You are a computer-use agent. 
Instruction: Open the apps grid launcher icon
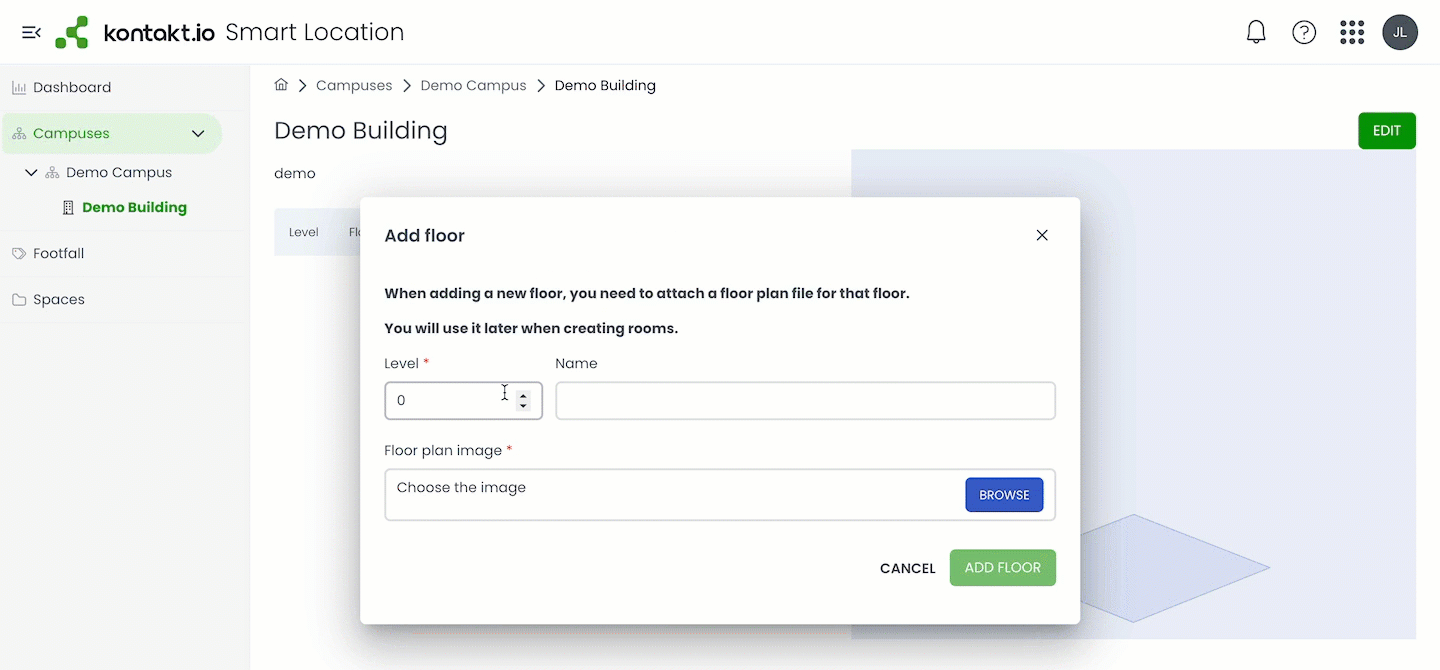pos(1351,31)
